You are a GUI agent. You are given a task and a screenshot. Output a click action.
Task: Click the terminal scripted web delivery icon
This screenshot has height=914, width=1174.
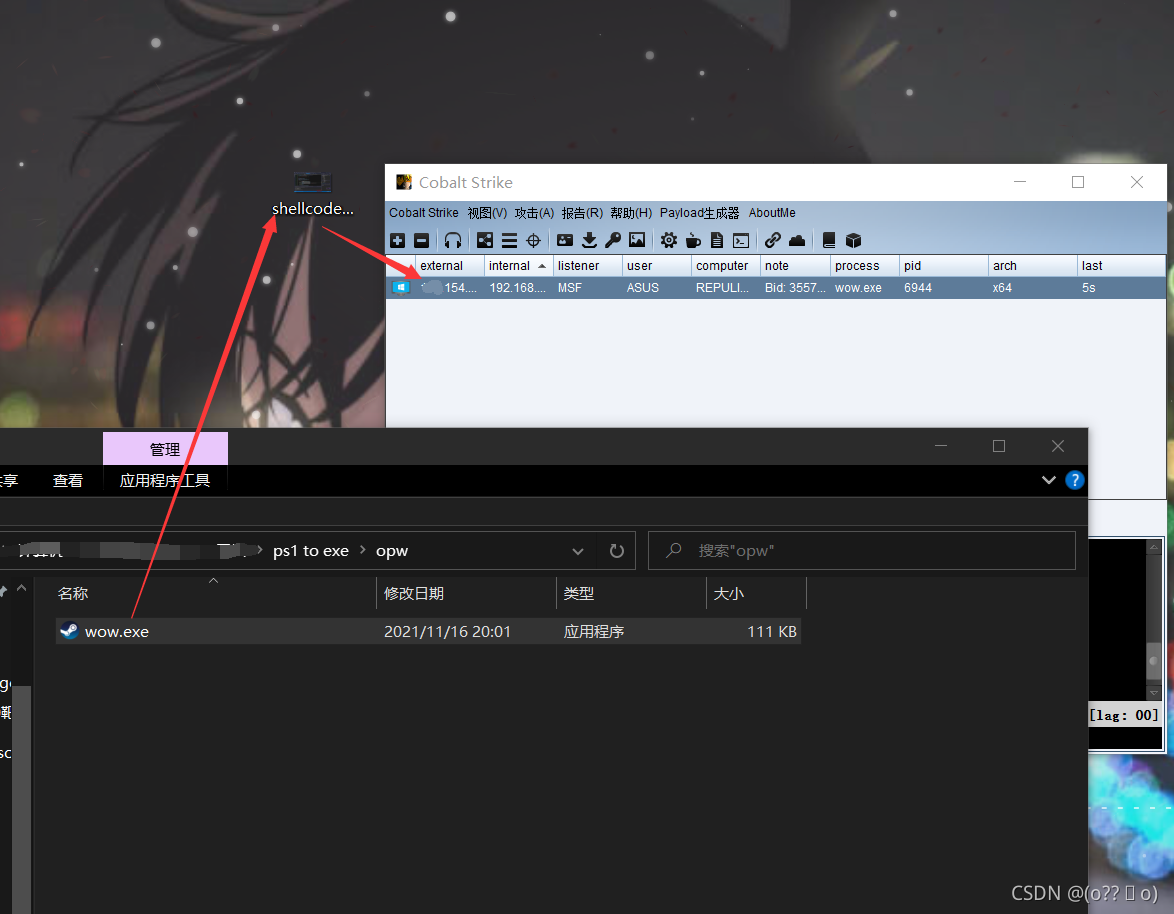coord(741,240)
